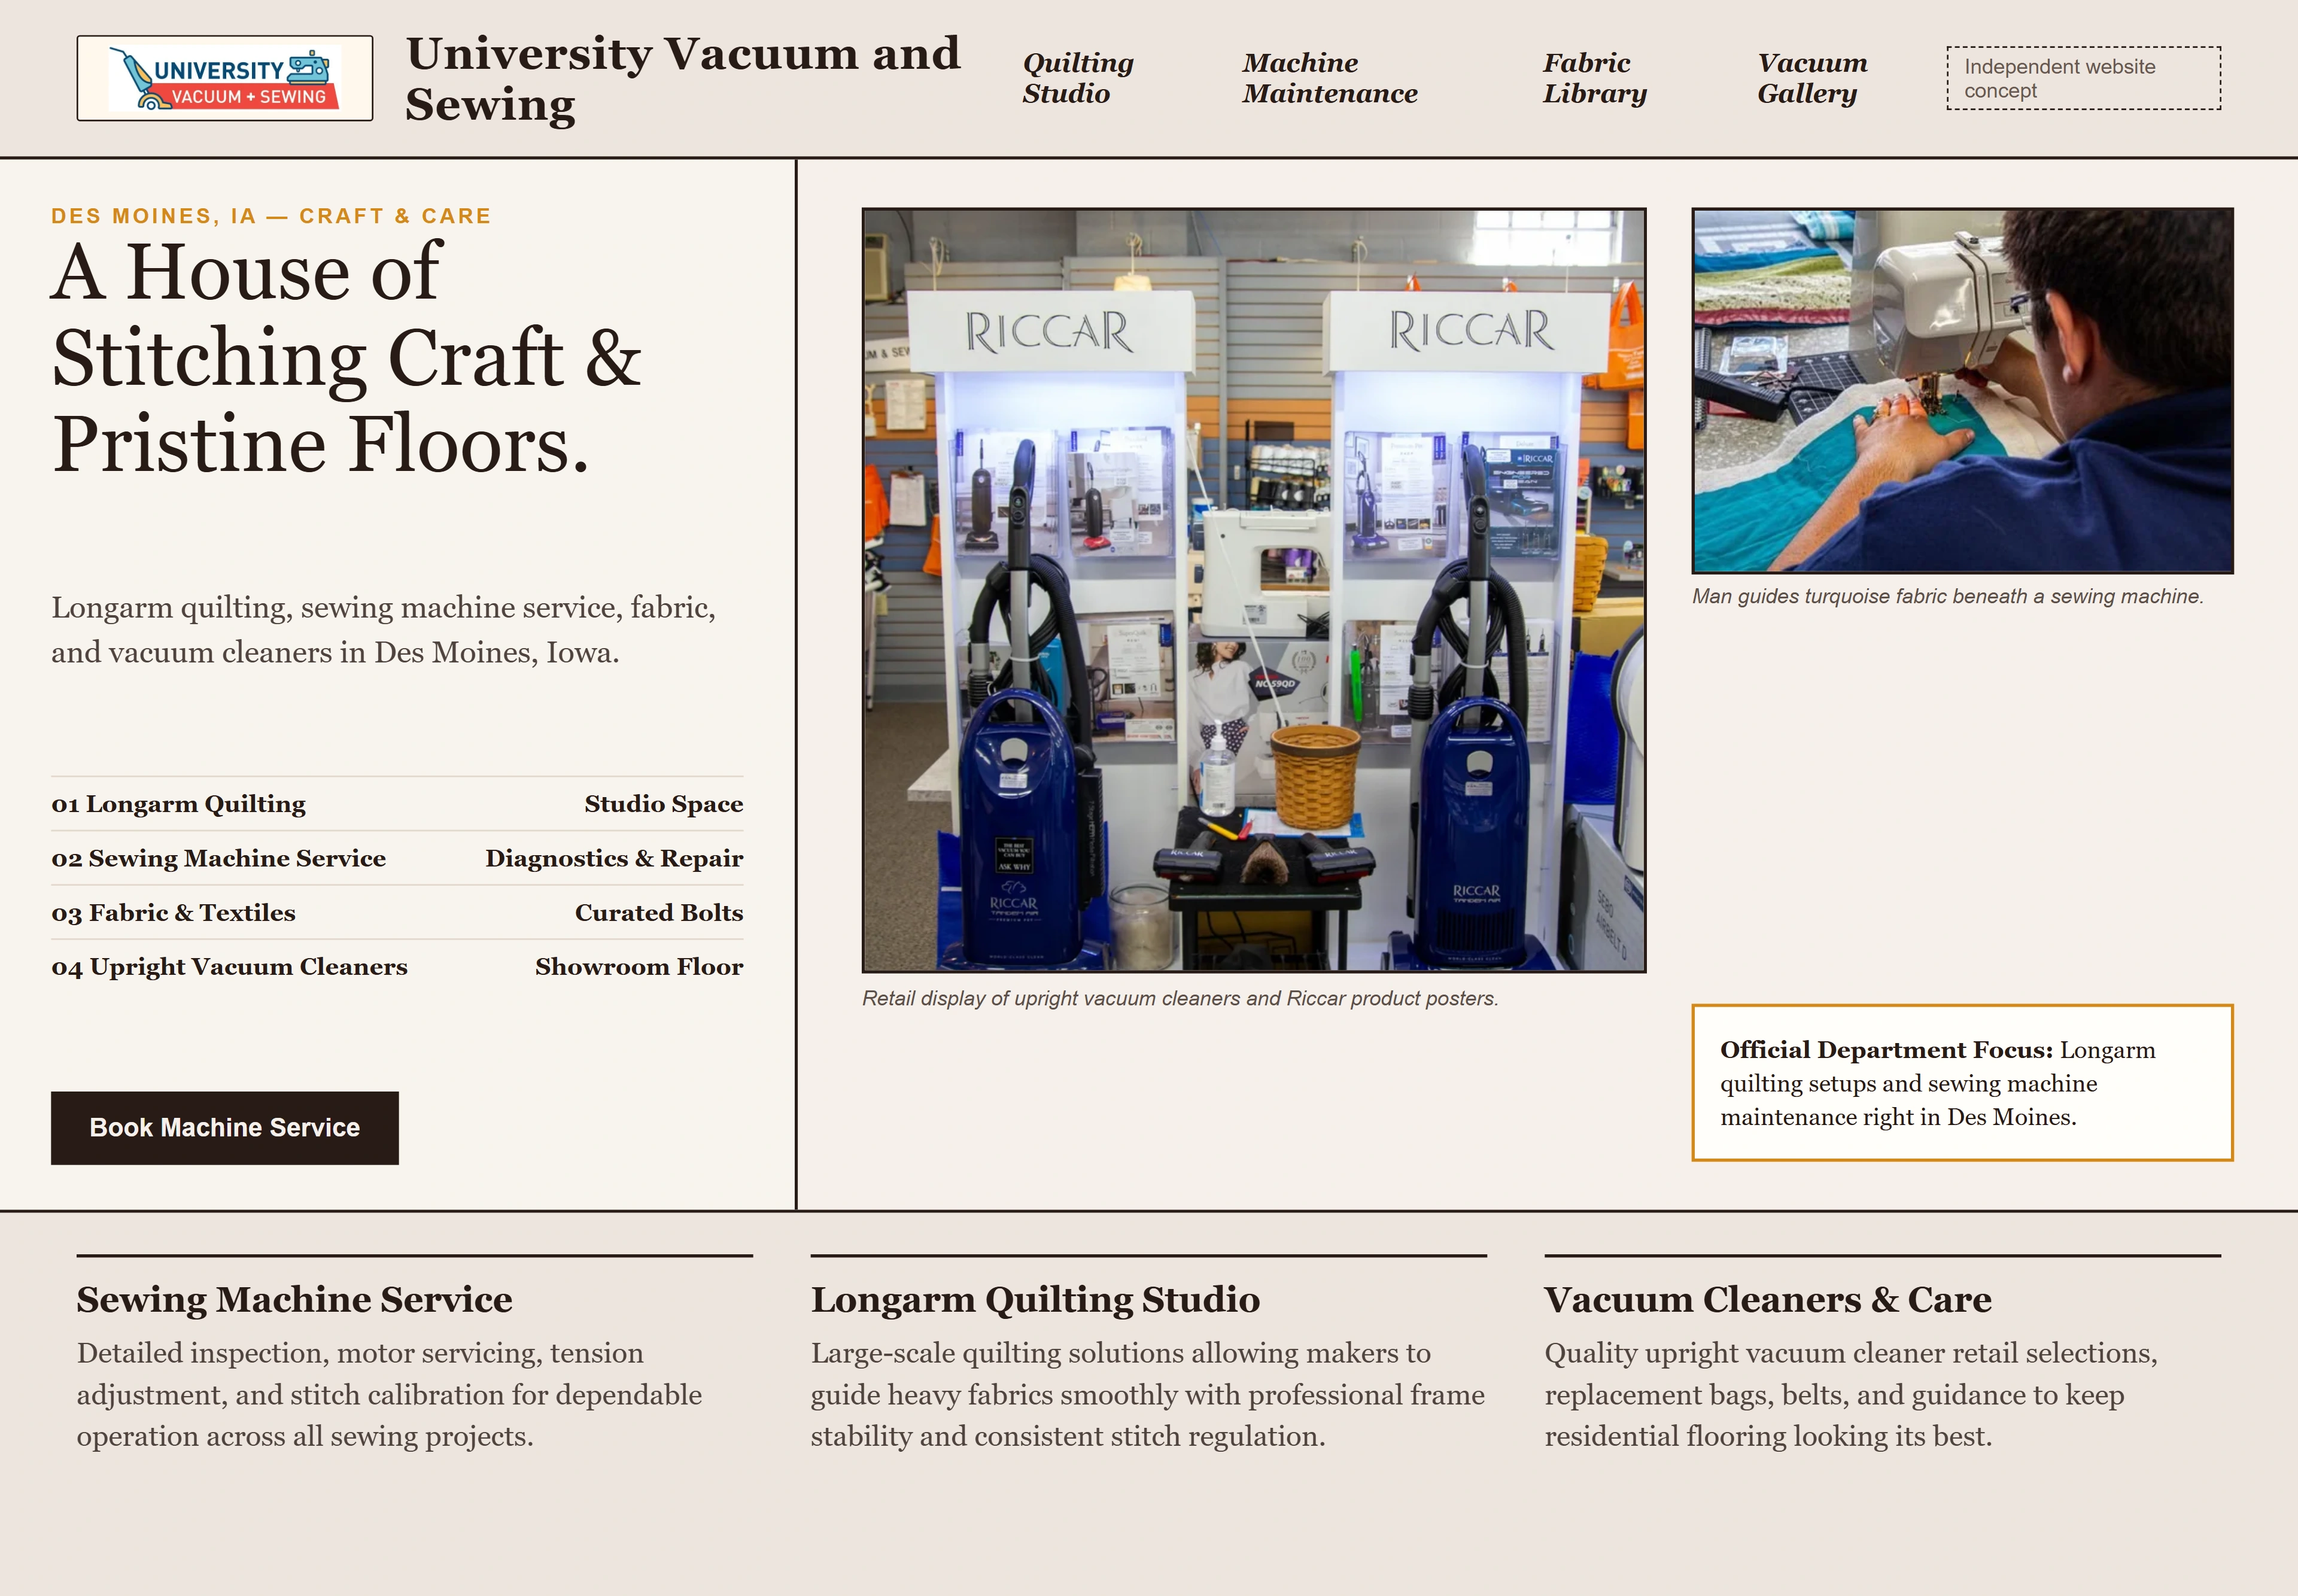
Task: Select the 03 Fabric & Textiles row
Action: (x=397, y=912)
